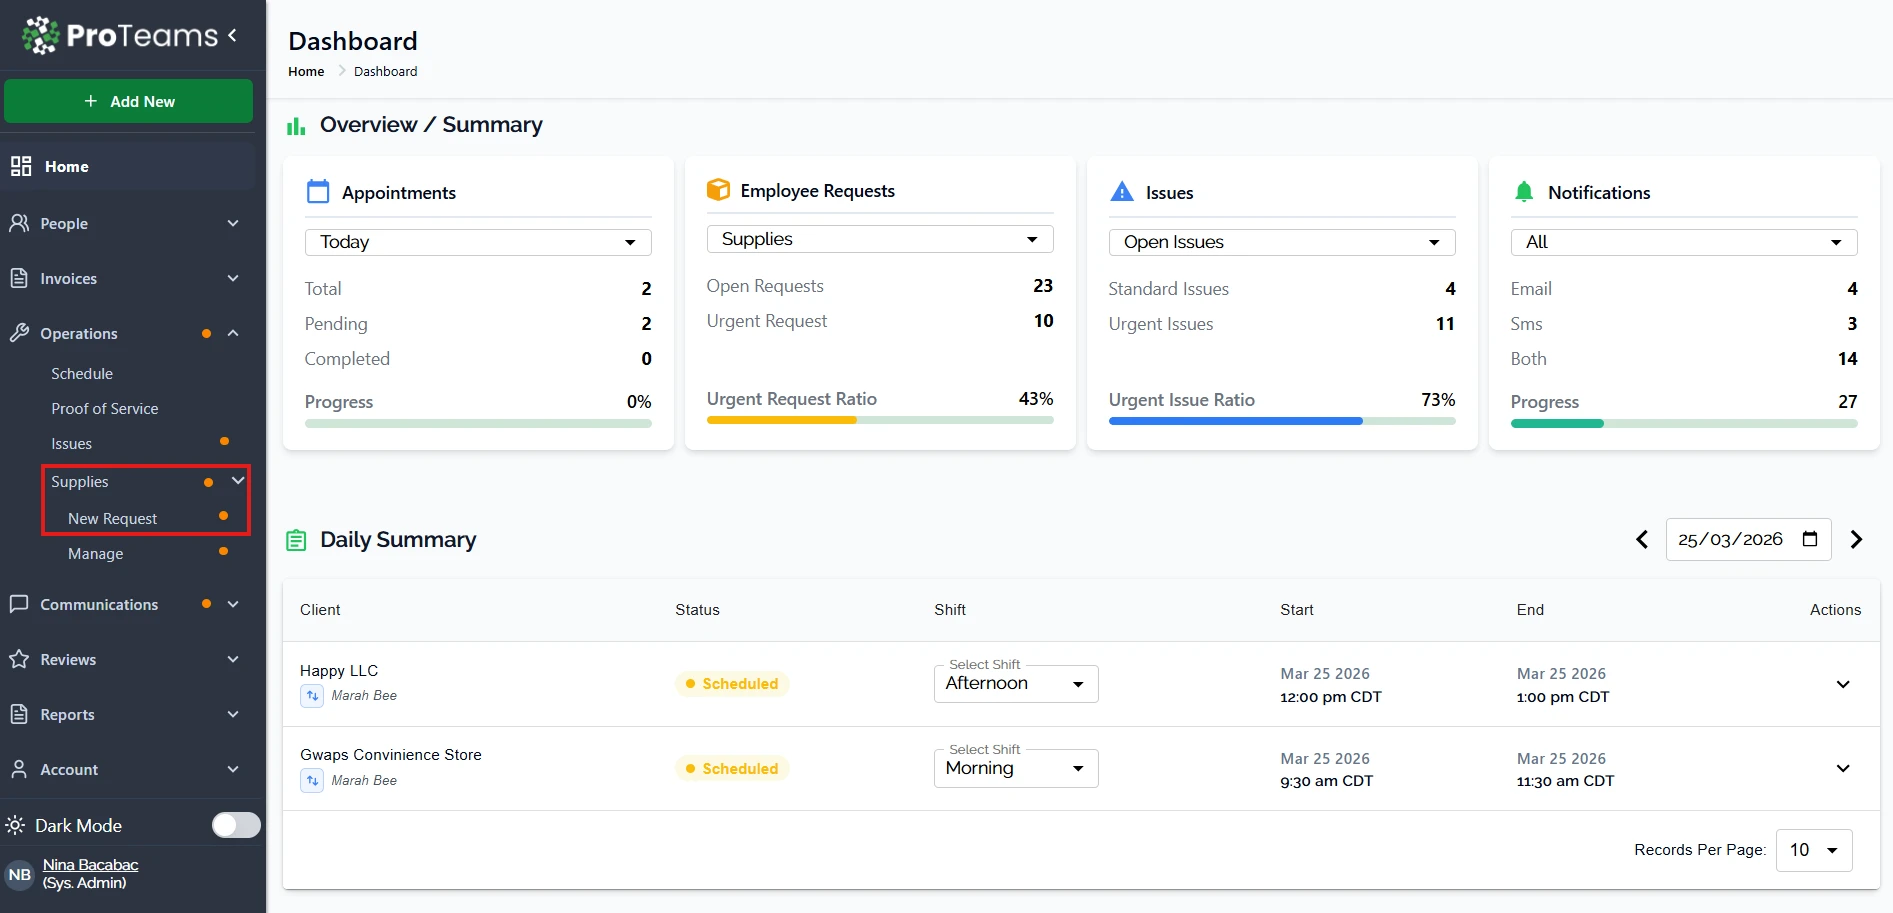Click the swap icon under Happy LLC

coord(312,696)
